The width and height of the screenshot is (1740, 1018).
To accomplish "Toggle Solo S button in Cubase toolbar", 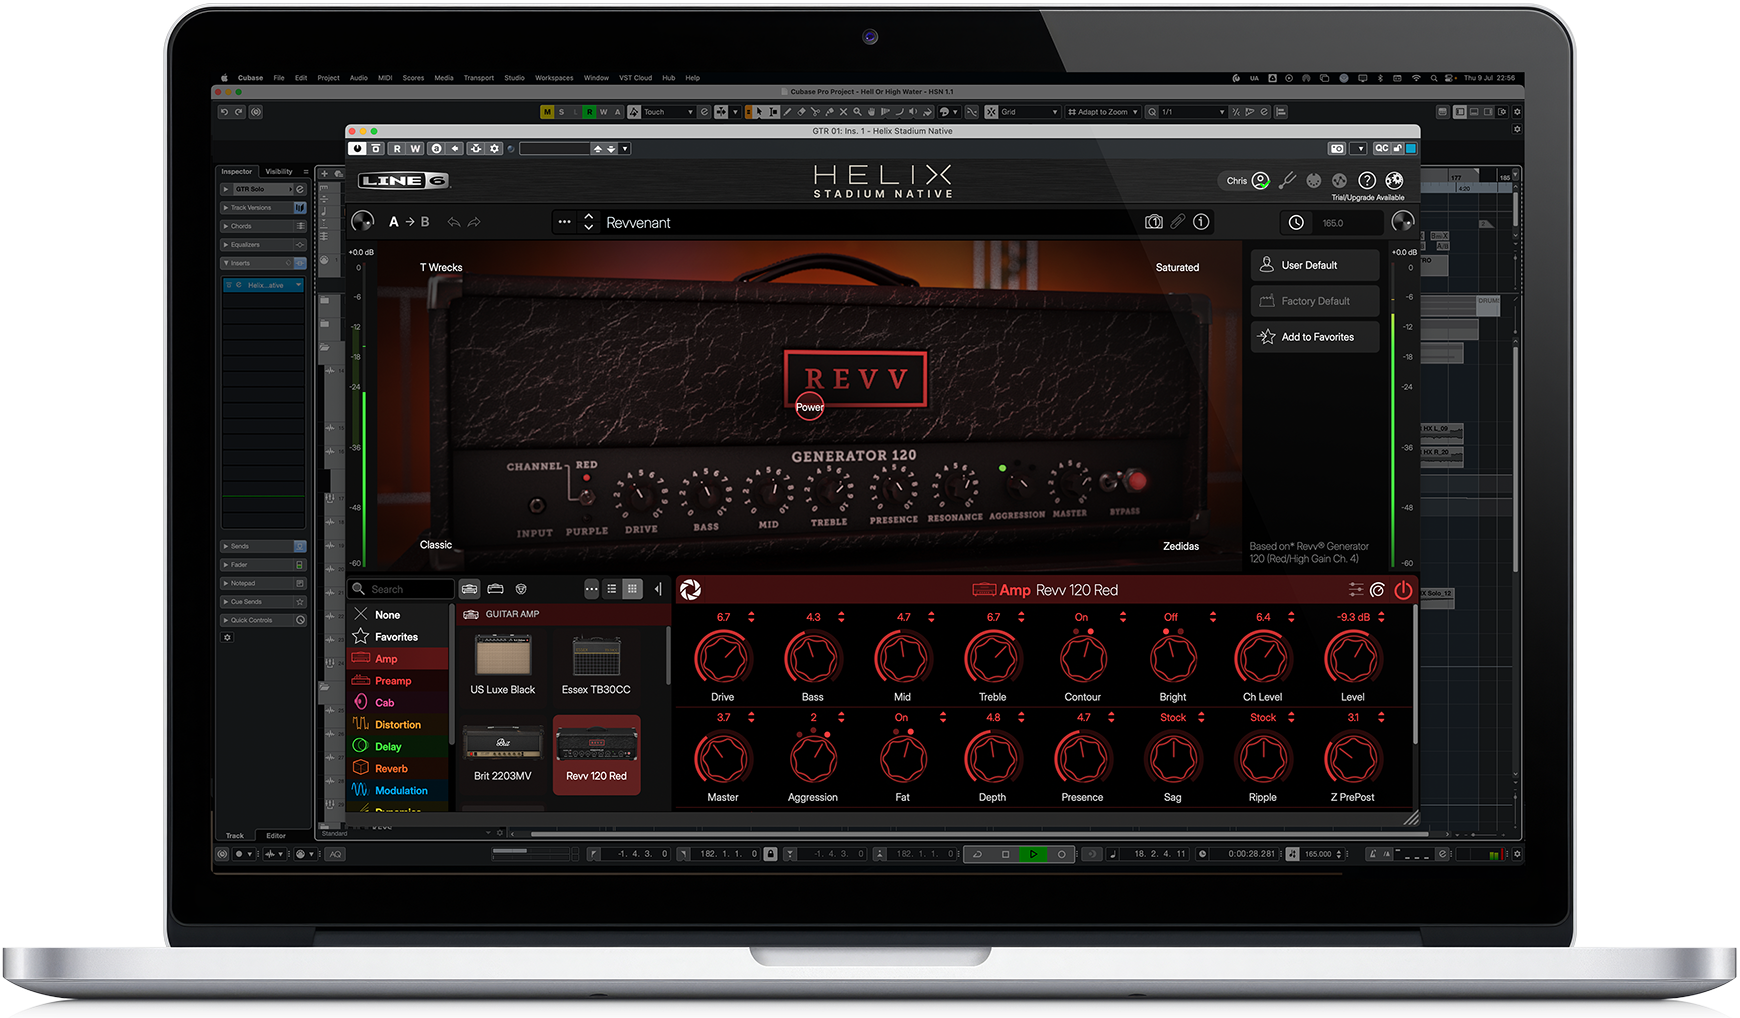I will (x=561, y=112).
